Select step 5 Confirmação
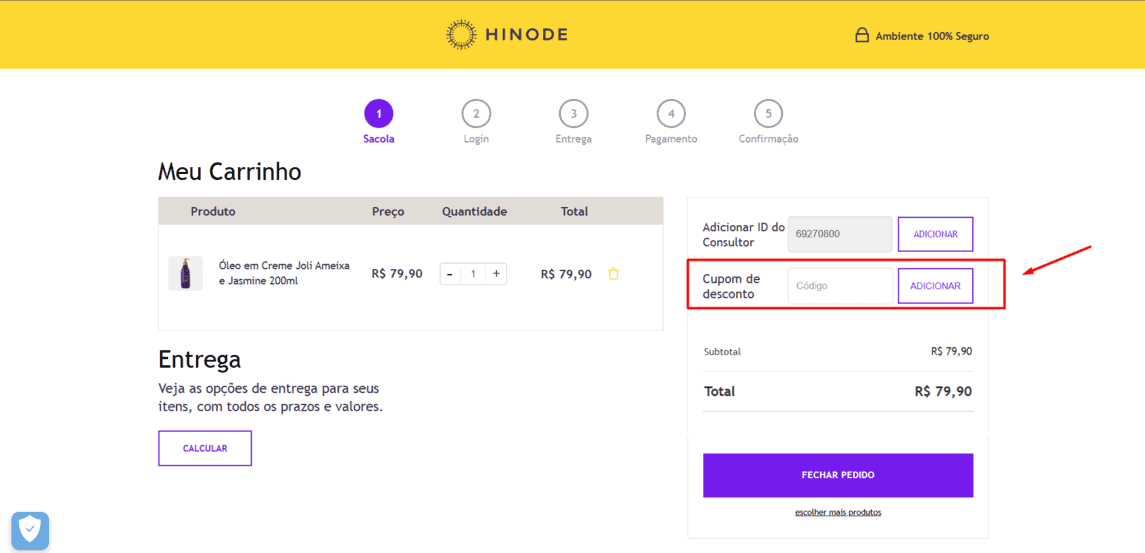This screenshot has width=1145, height=553. click(768, 122)
